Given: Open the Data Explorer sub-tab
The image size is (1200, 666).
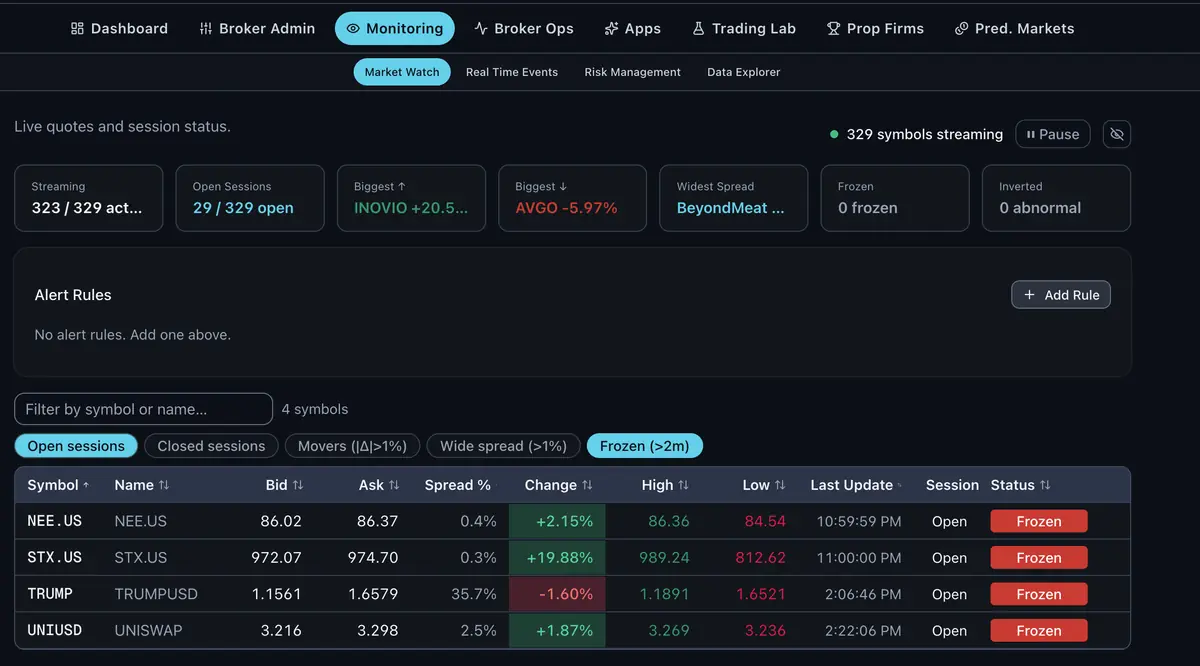Looking at the screenshot, I should tap(743, 72).
